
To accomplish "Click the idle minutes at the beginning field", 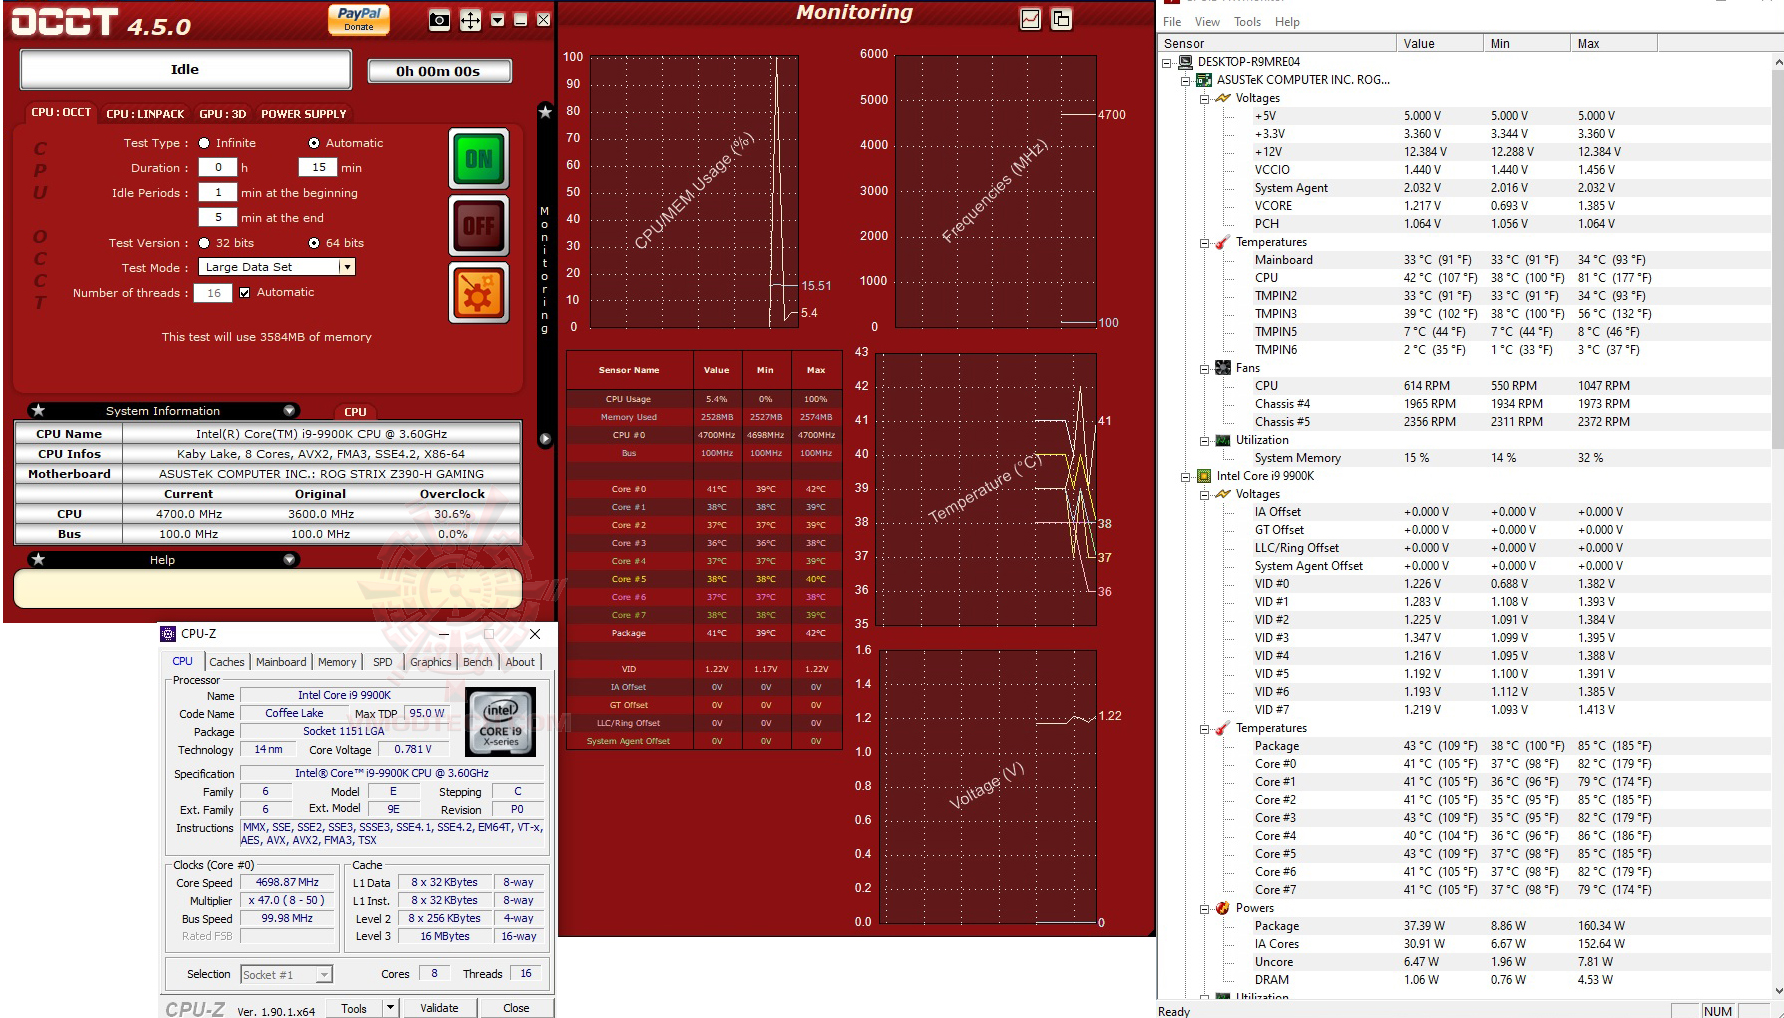I will coord(218,193).
